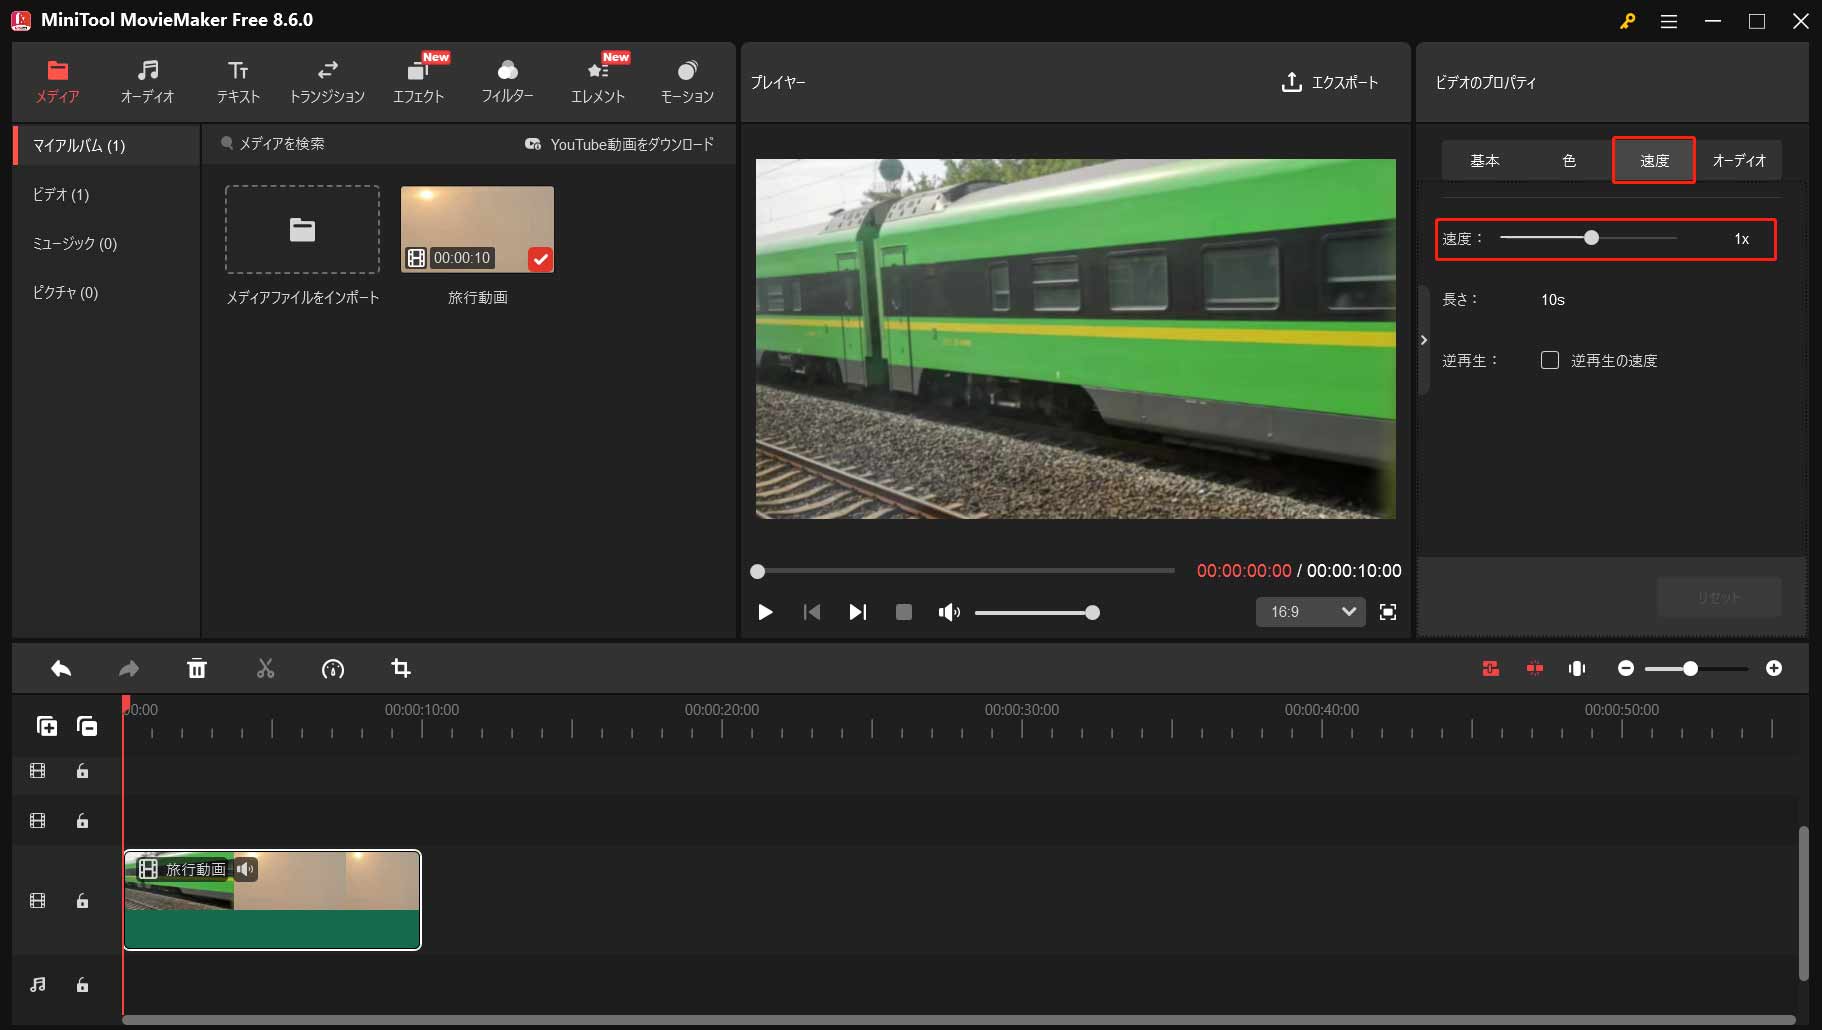The width and height of the screenshot is (1822, 1030).
Task: Open the speed control icon above the timeline
Action: (x=333, y=668)
